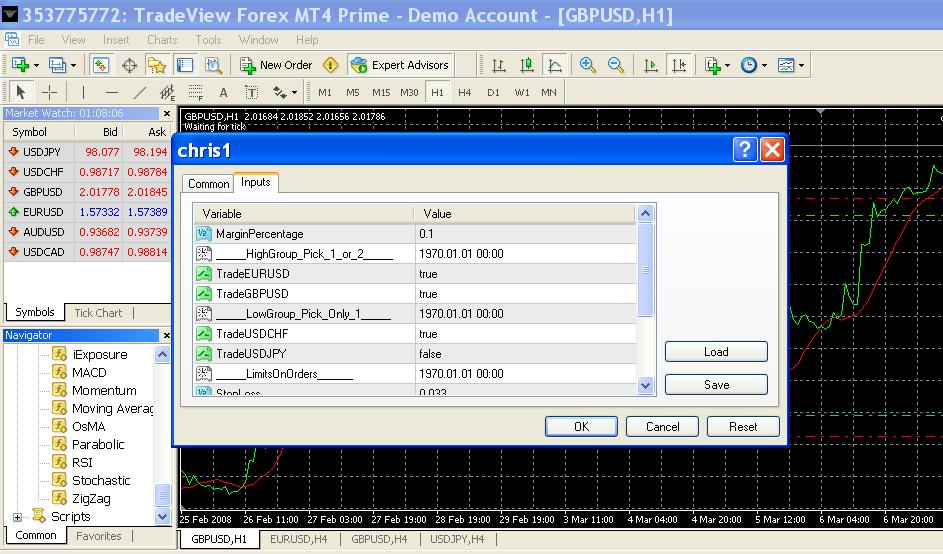The width and height of the screenshot is (943, 554).
Task: Click the Reset button
Action: click(743, 426)
